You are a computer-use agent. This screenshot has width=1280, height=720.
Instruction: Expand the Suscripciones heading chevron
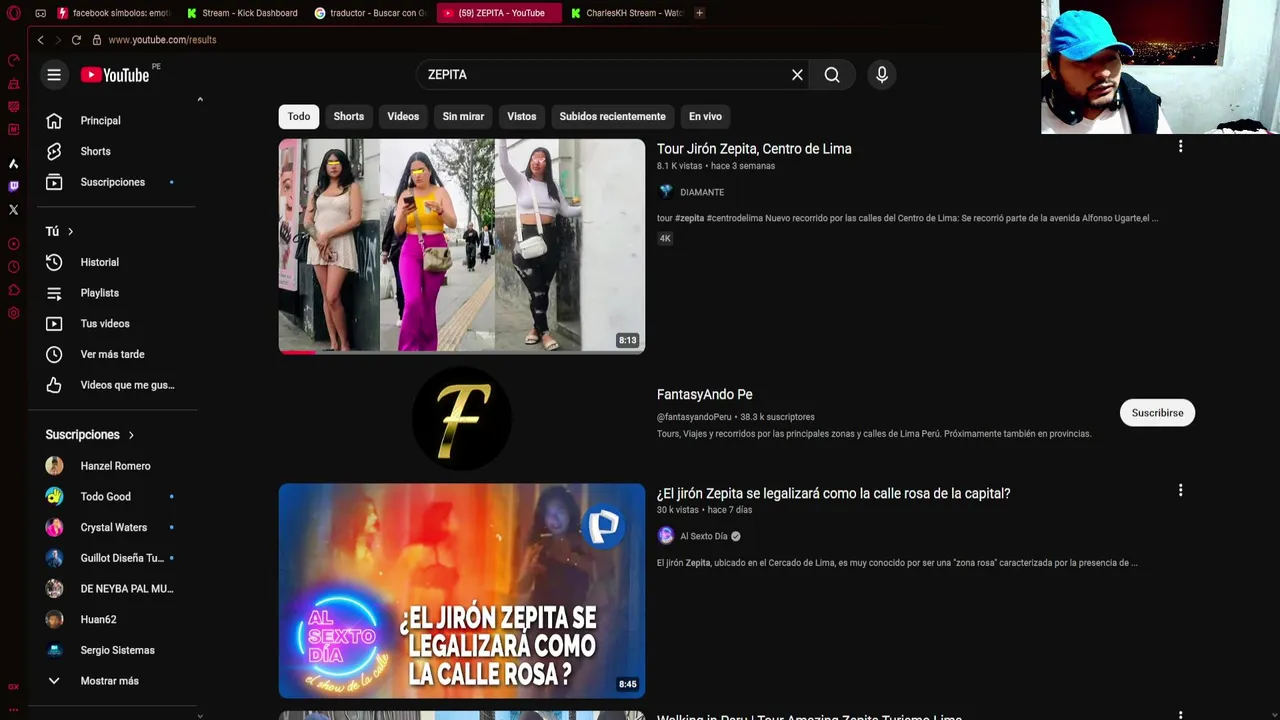click(131, 435)
